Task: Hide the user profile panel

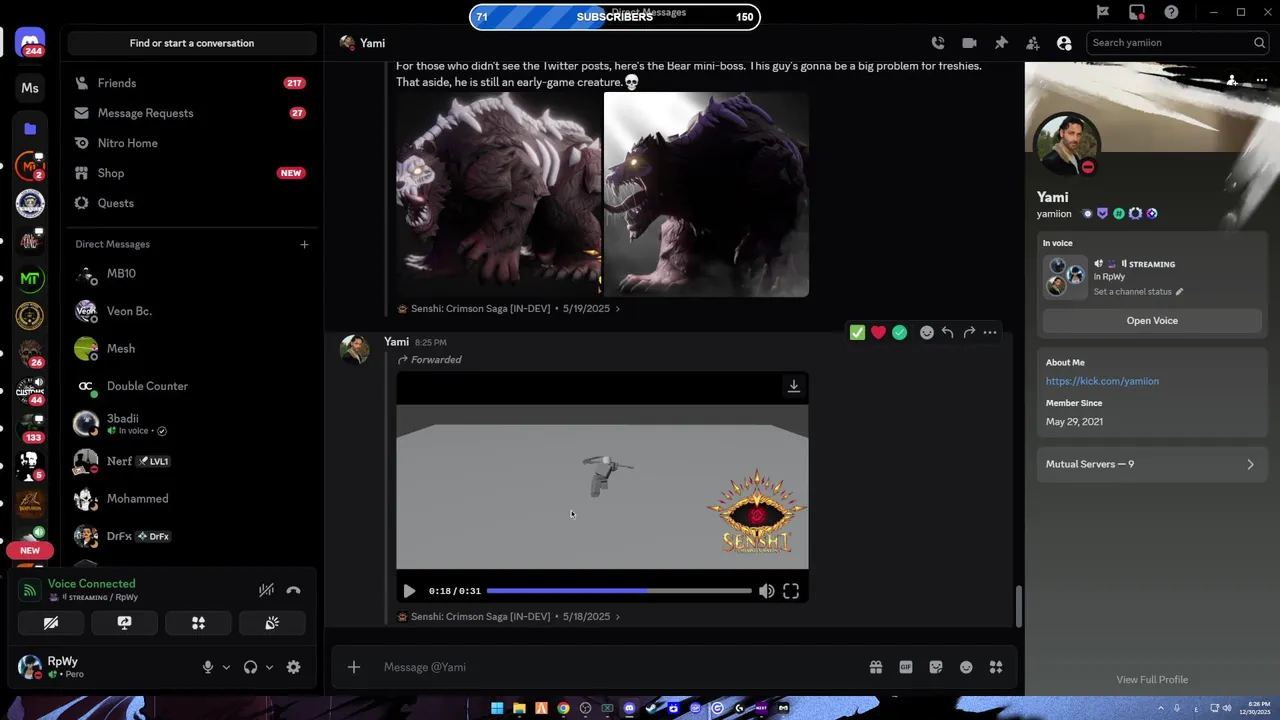Action: point(1064,43)
